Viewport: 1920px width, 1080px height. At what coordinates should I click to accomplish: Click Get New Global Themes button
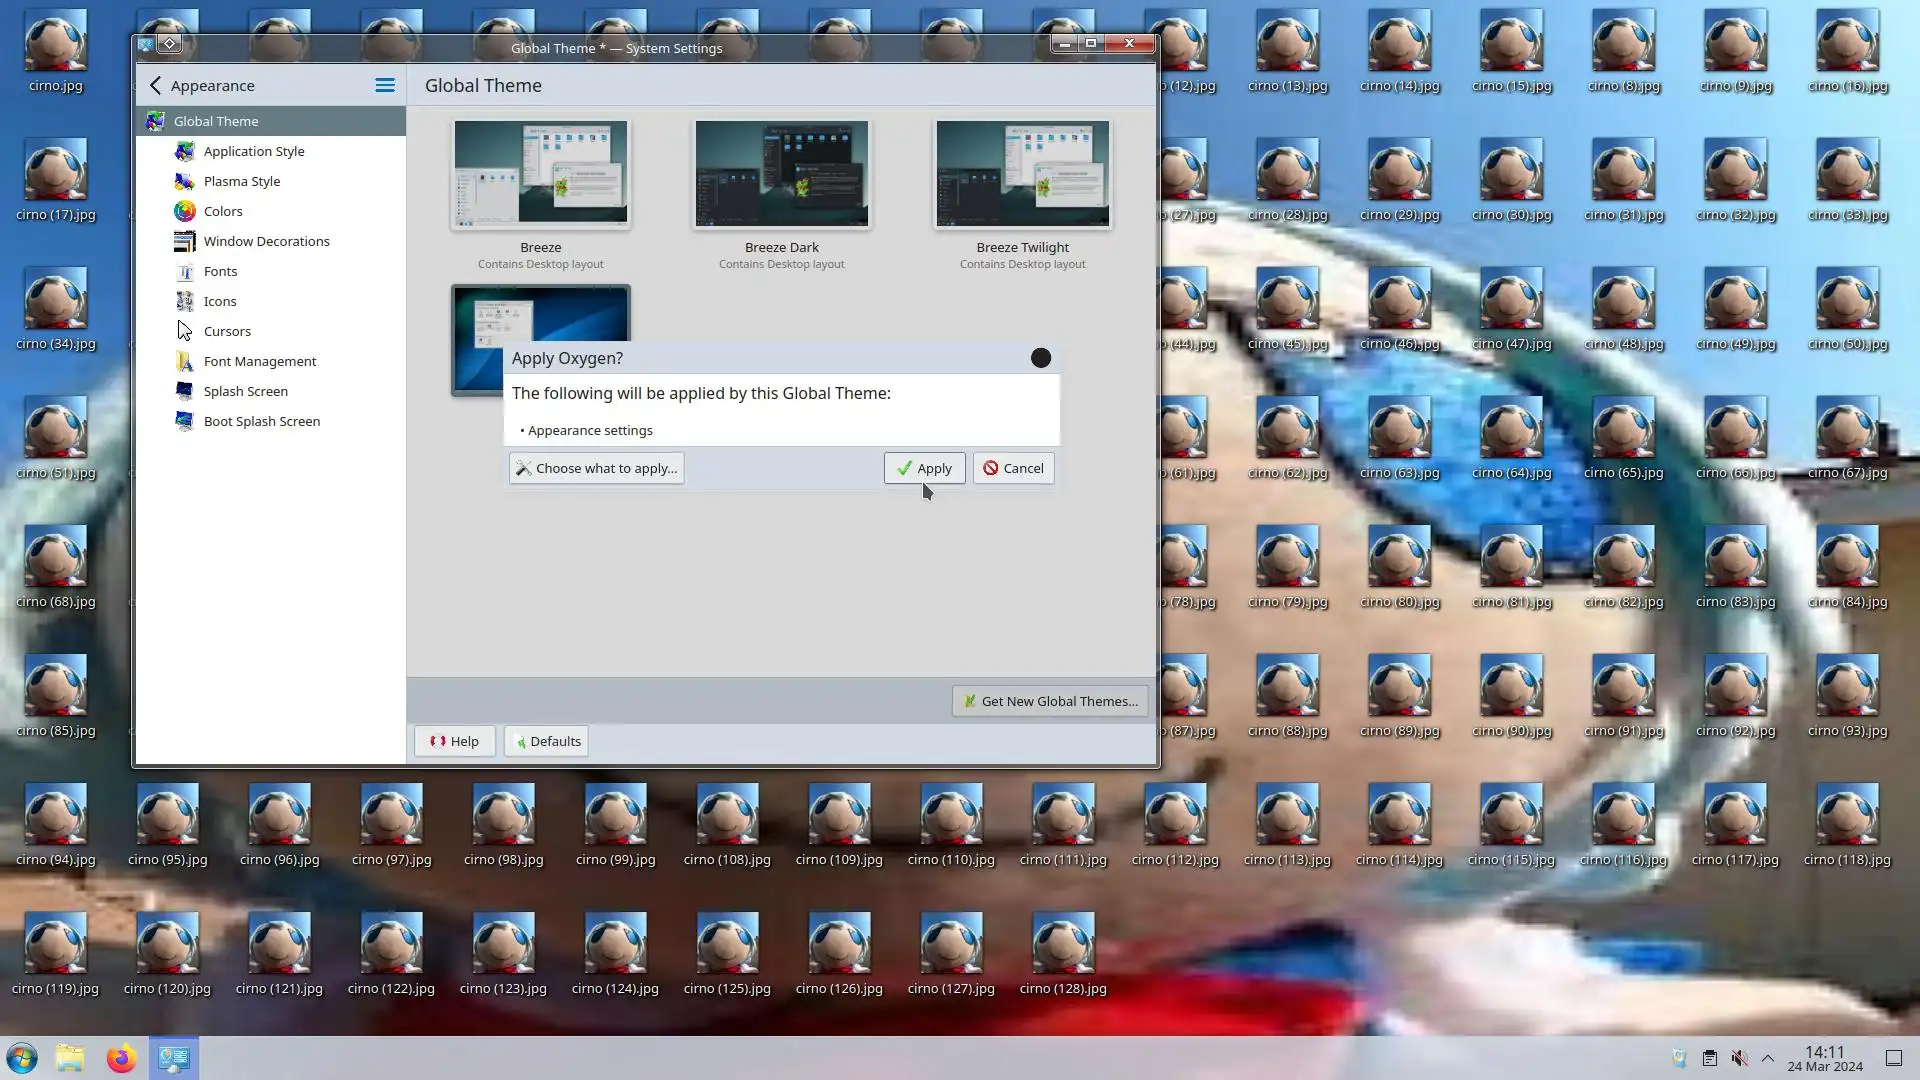(1049, 701)
